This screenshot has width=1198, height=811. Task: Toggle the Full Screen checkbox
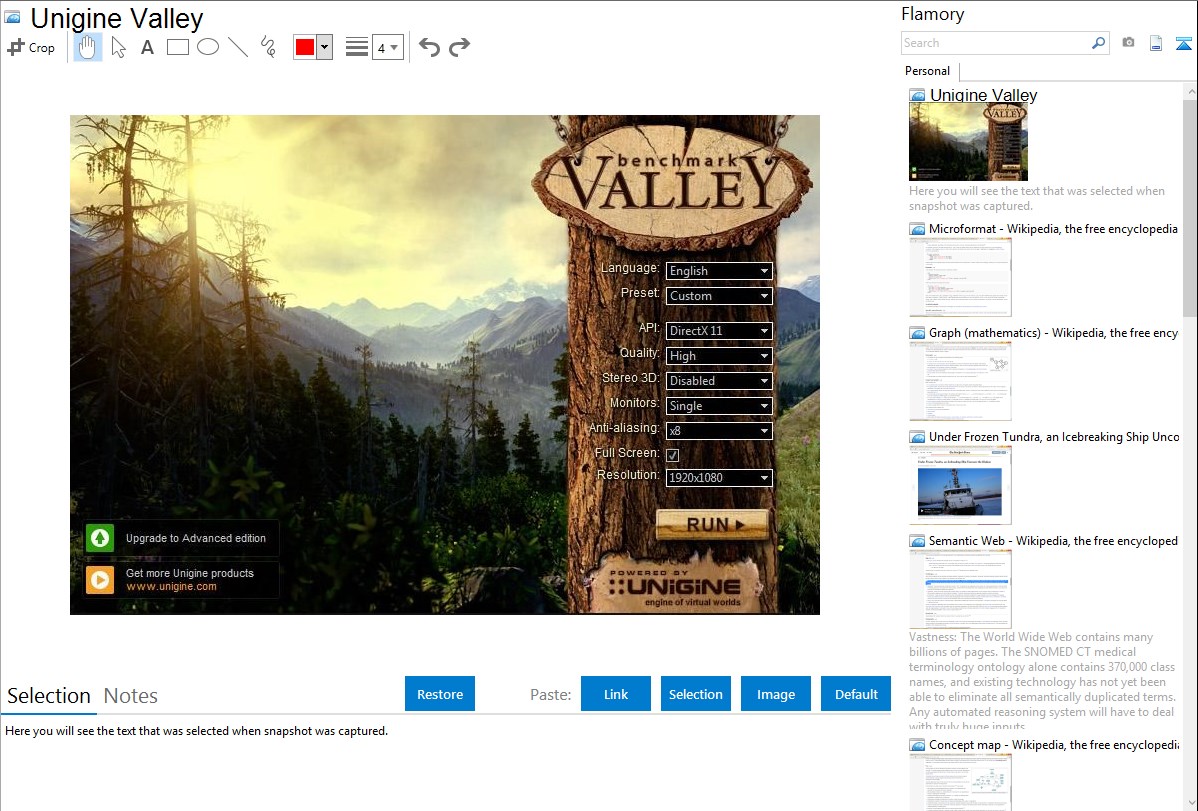(x=672, y=456)
